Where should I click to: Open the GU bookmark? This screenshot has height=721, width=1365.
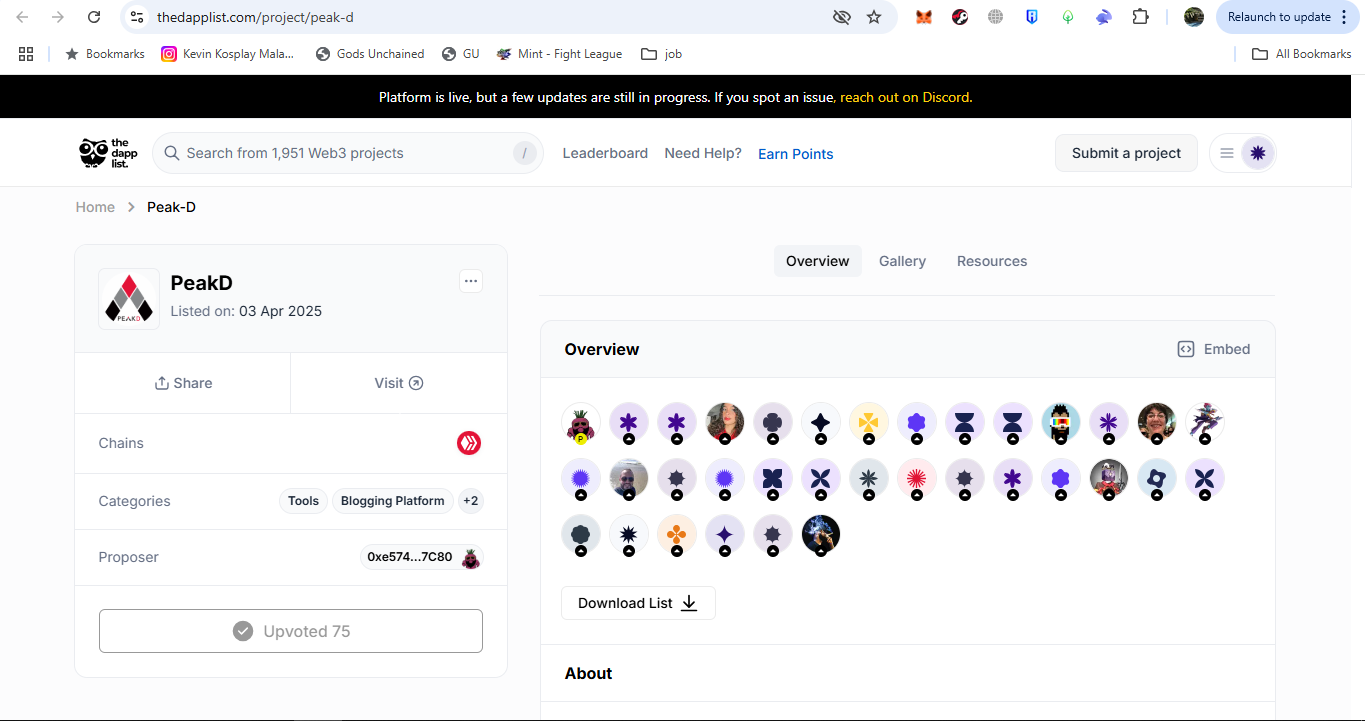[461, 54]
